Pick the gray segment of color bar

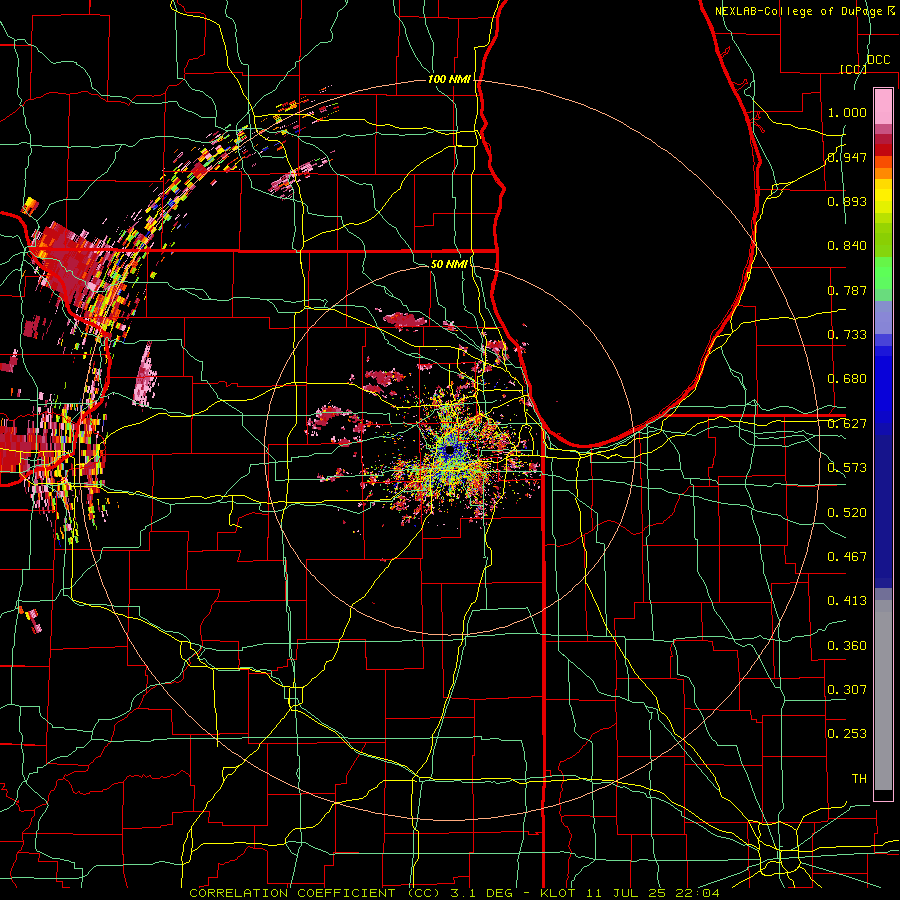[883, 695]
